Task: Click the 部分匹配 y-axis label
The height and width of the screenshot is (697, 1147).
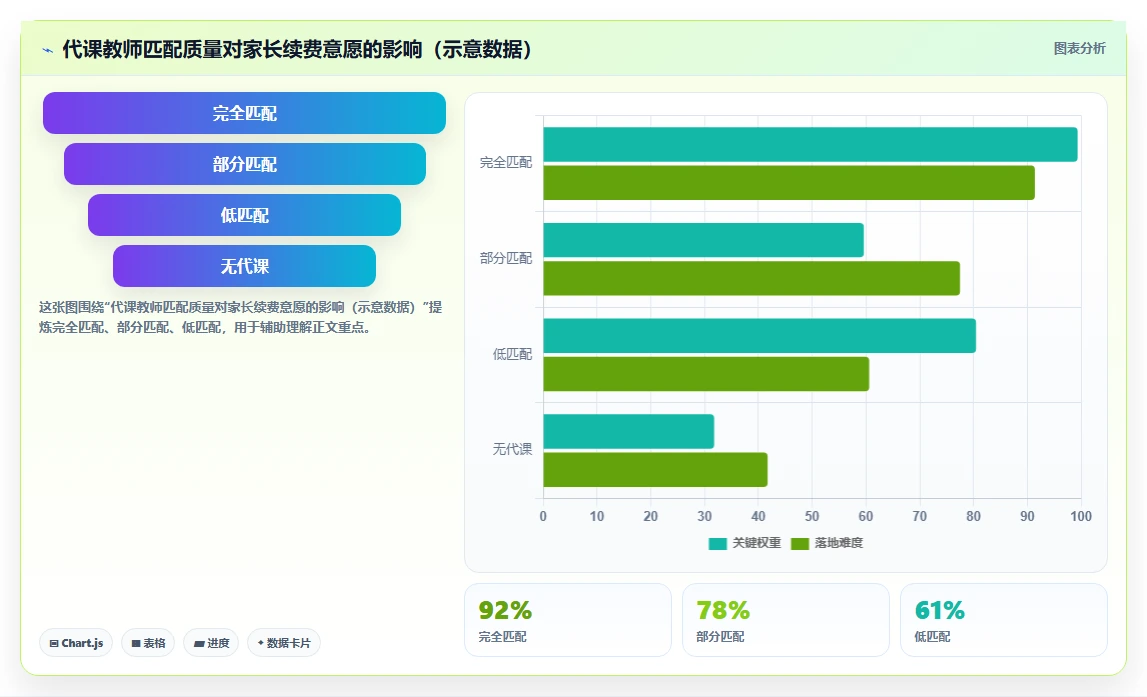Action: 505,258
